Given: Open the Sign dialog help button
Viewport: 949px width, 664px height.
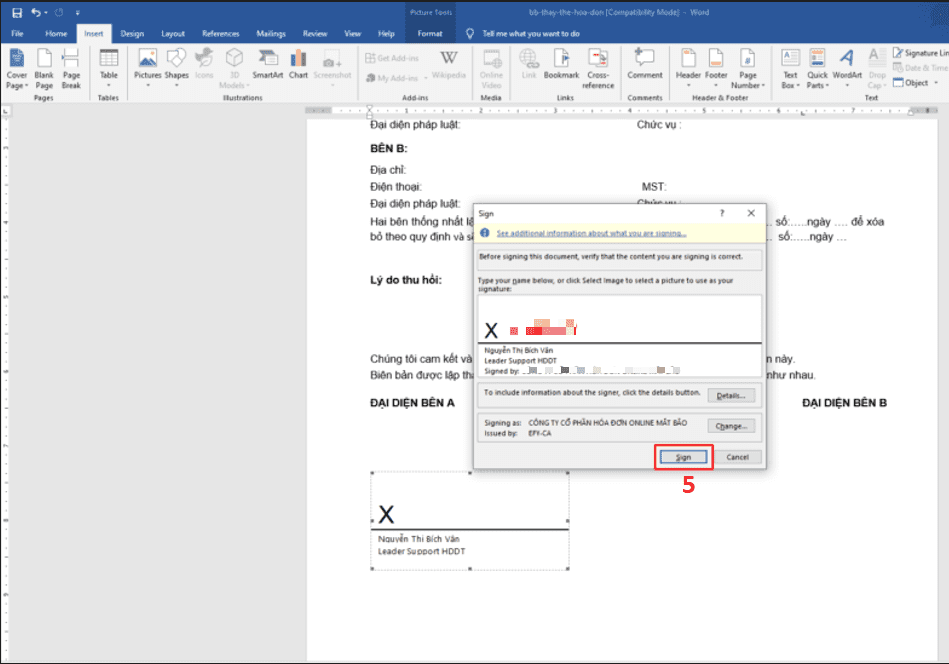Looking at the screenshot, I should tap(722, 213).
